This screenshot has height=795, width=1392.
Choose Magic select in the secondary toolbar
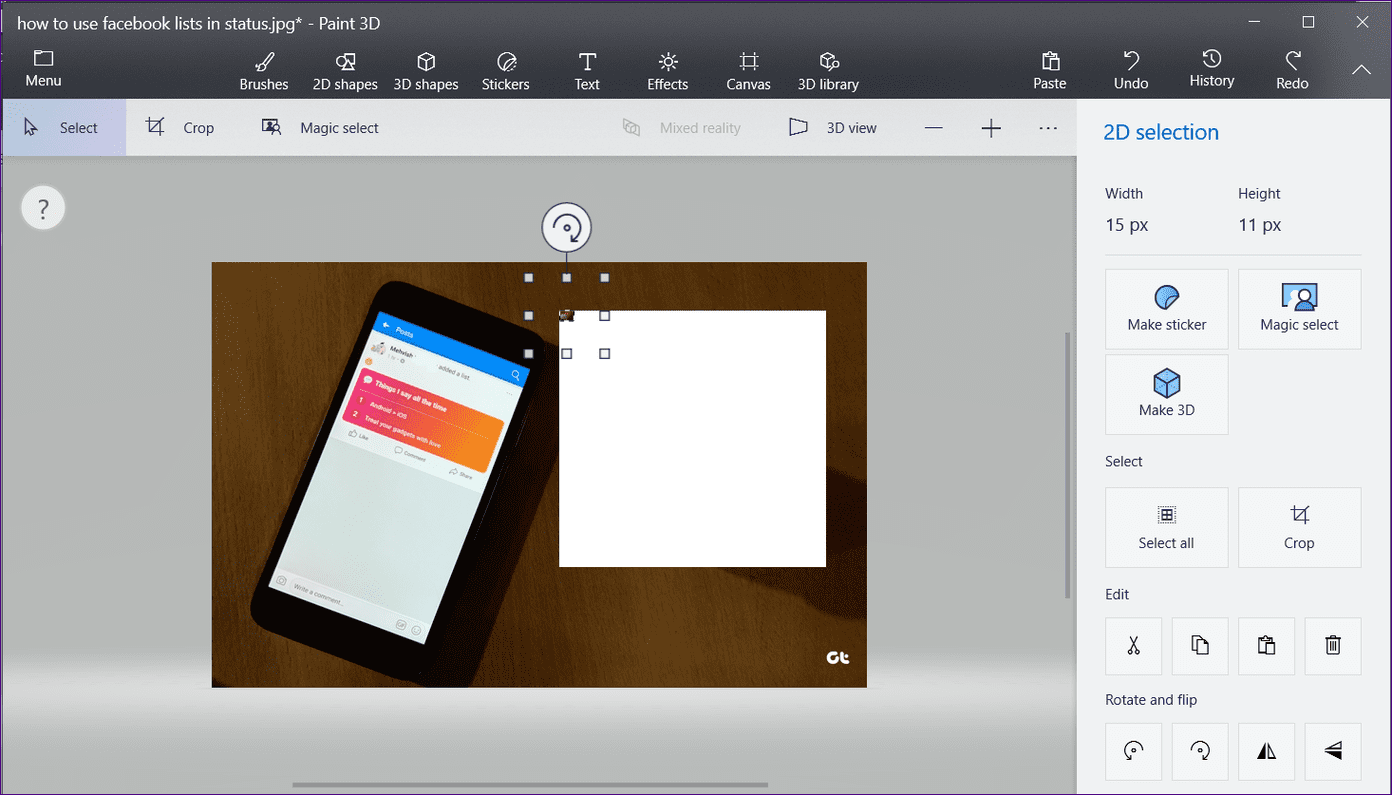321,128
